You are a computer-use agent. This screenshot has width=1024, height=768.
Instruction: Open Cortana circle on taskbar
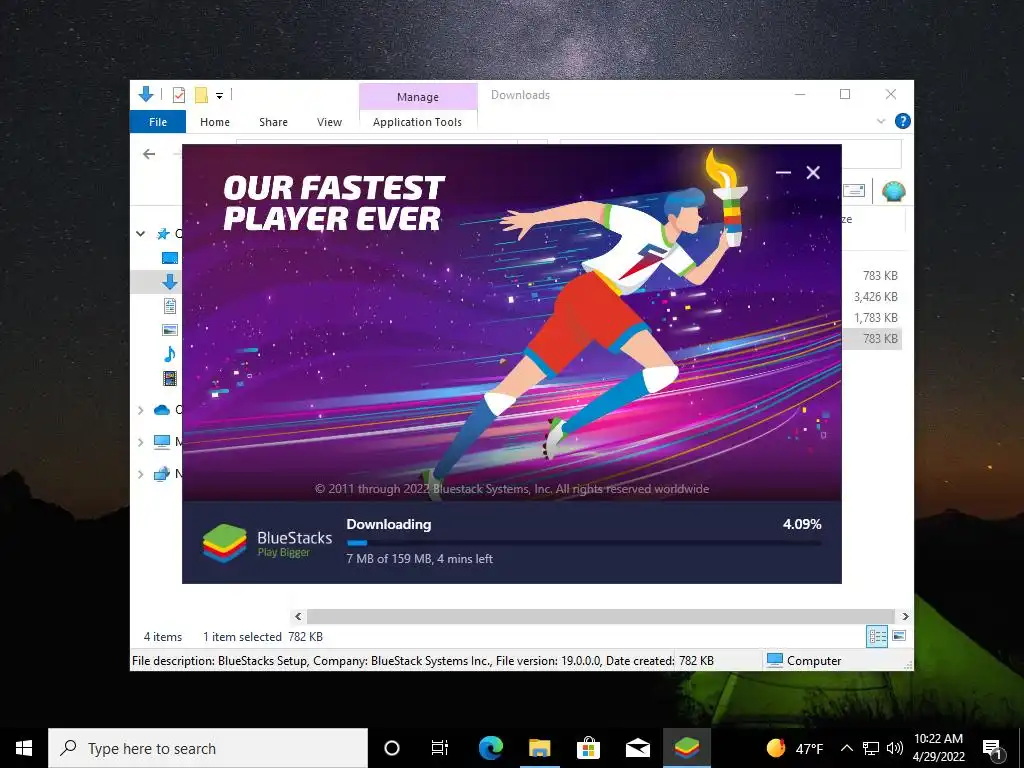click(x=391, y=748)
